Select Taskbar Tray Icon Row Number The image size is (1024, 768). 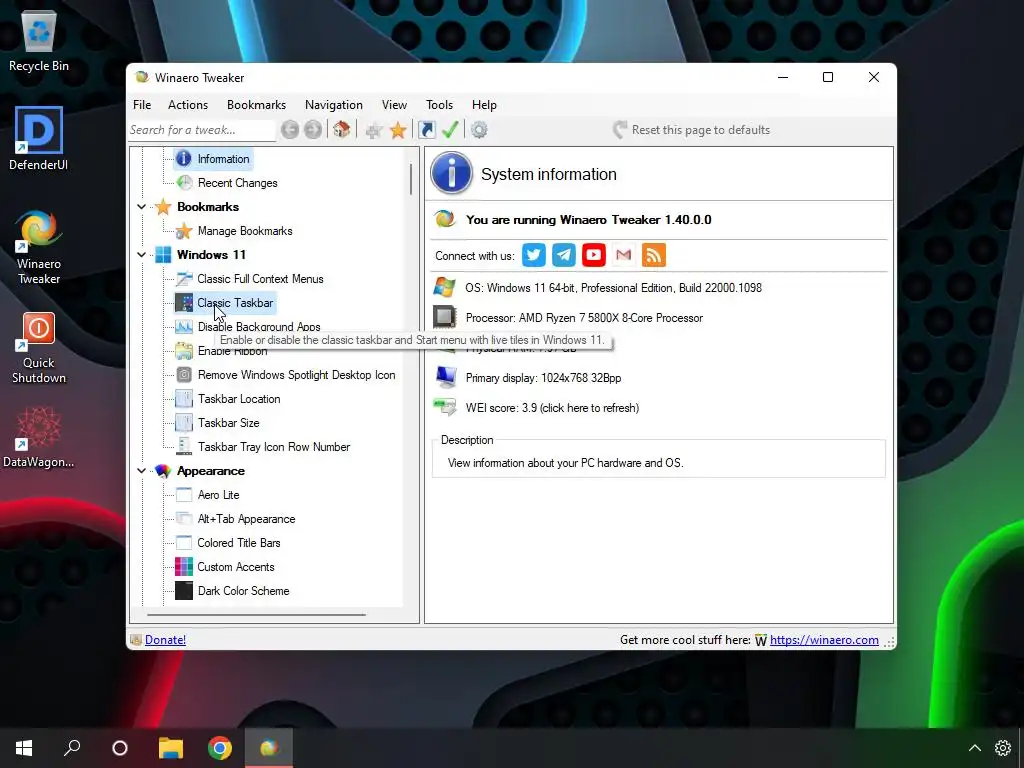tap(274, 447)
